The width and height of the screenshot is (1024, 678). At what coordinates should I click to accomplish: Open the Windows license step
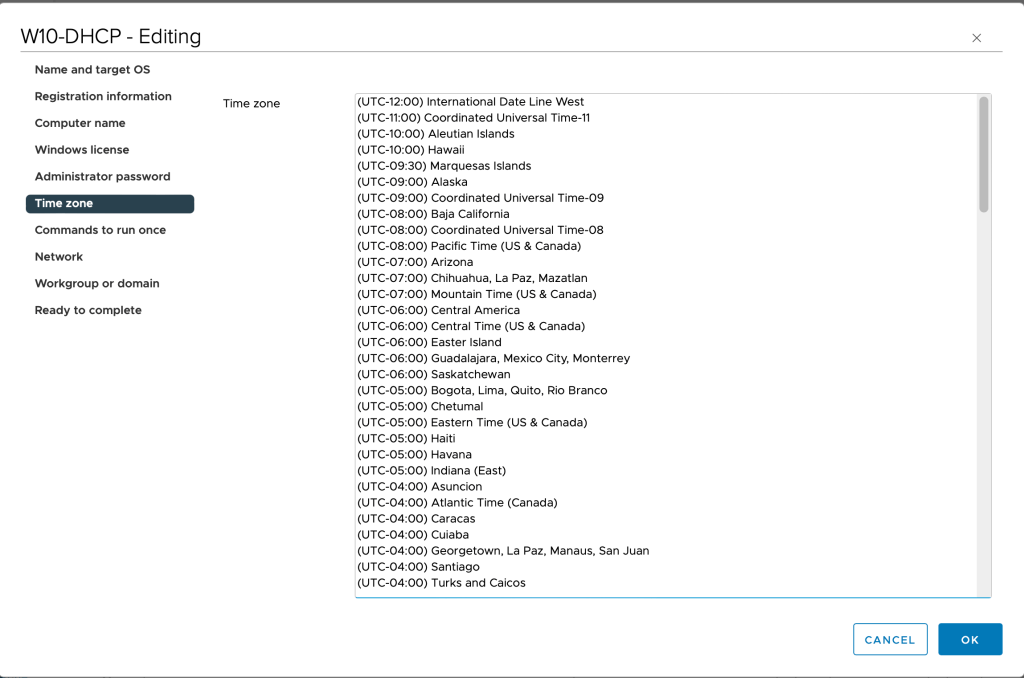point(82,150)
